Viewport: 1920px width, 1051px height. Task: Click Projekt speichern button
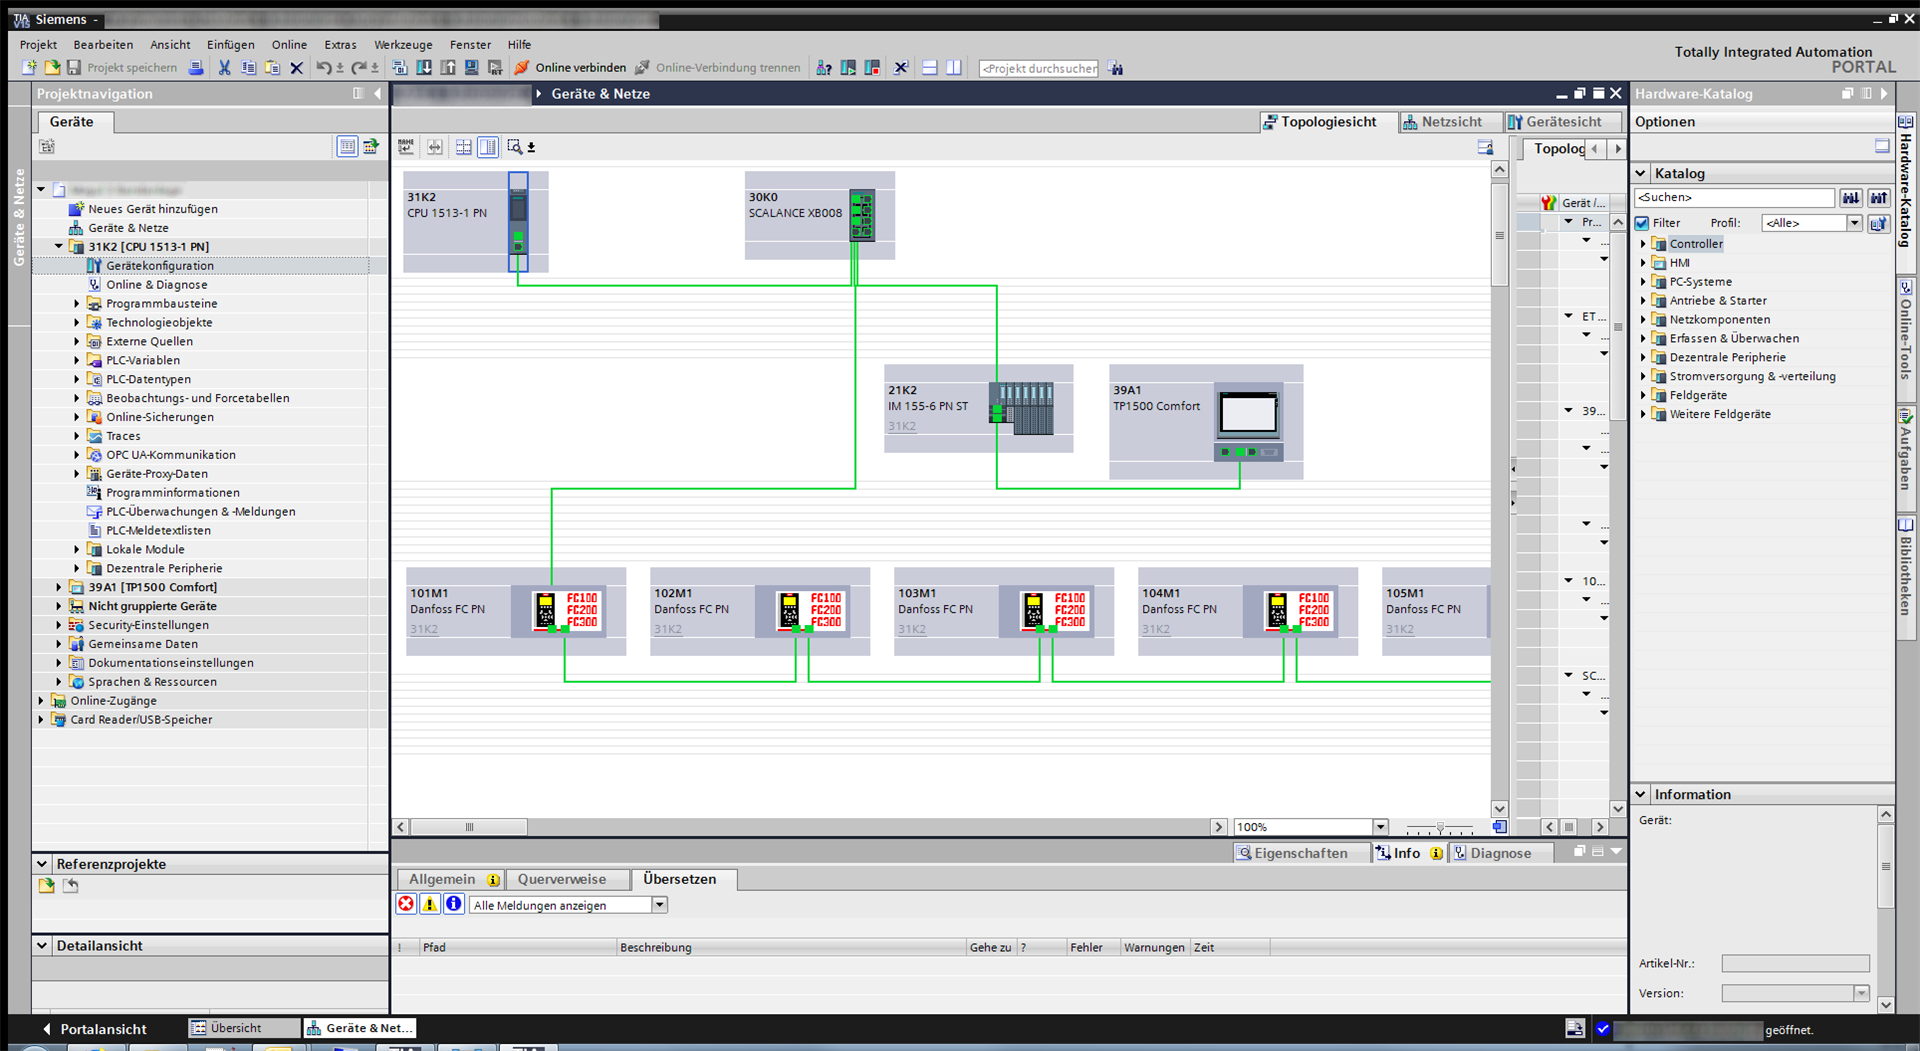point(122,68)
